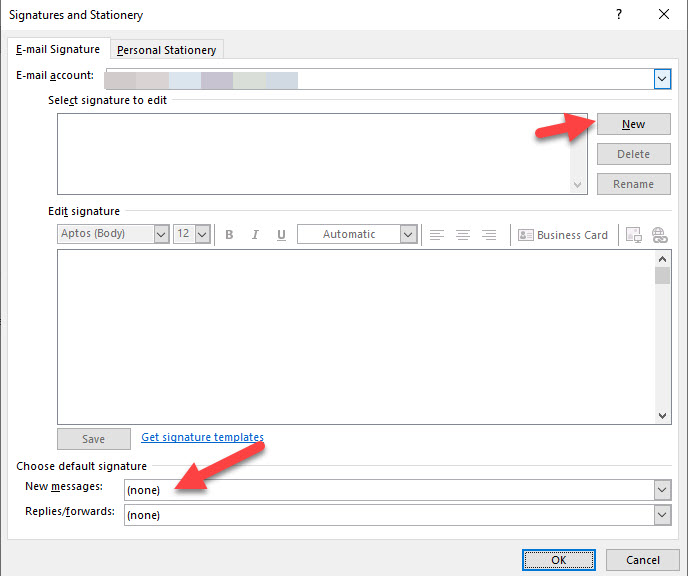Switch to the Personal Stationery tab
This screenshot has height=576, width=688.
[x=167, y=50]
